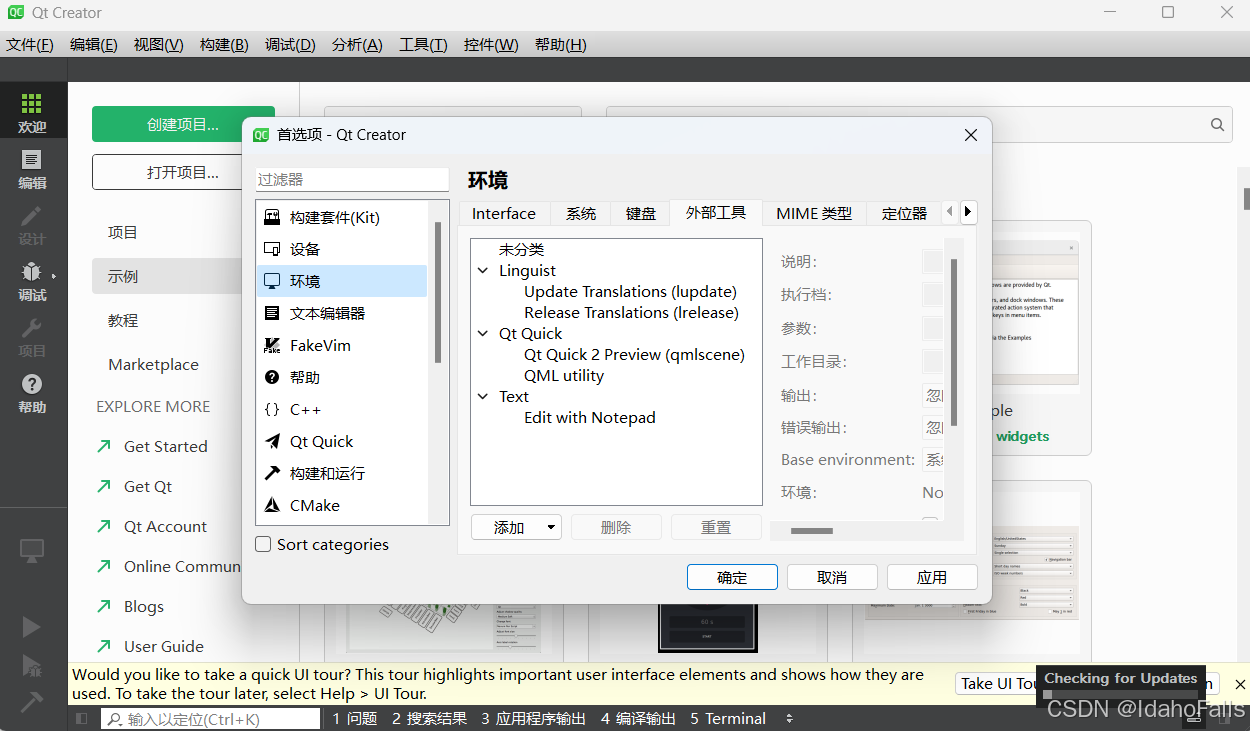Image resolution: width=1250 pixels, height=731 pixels.
Task: Open the 项目 mode in the left mode bar
Action: coord(32,337)
